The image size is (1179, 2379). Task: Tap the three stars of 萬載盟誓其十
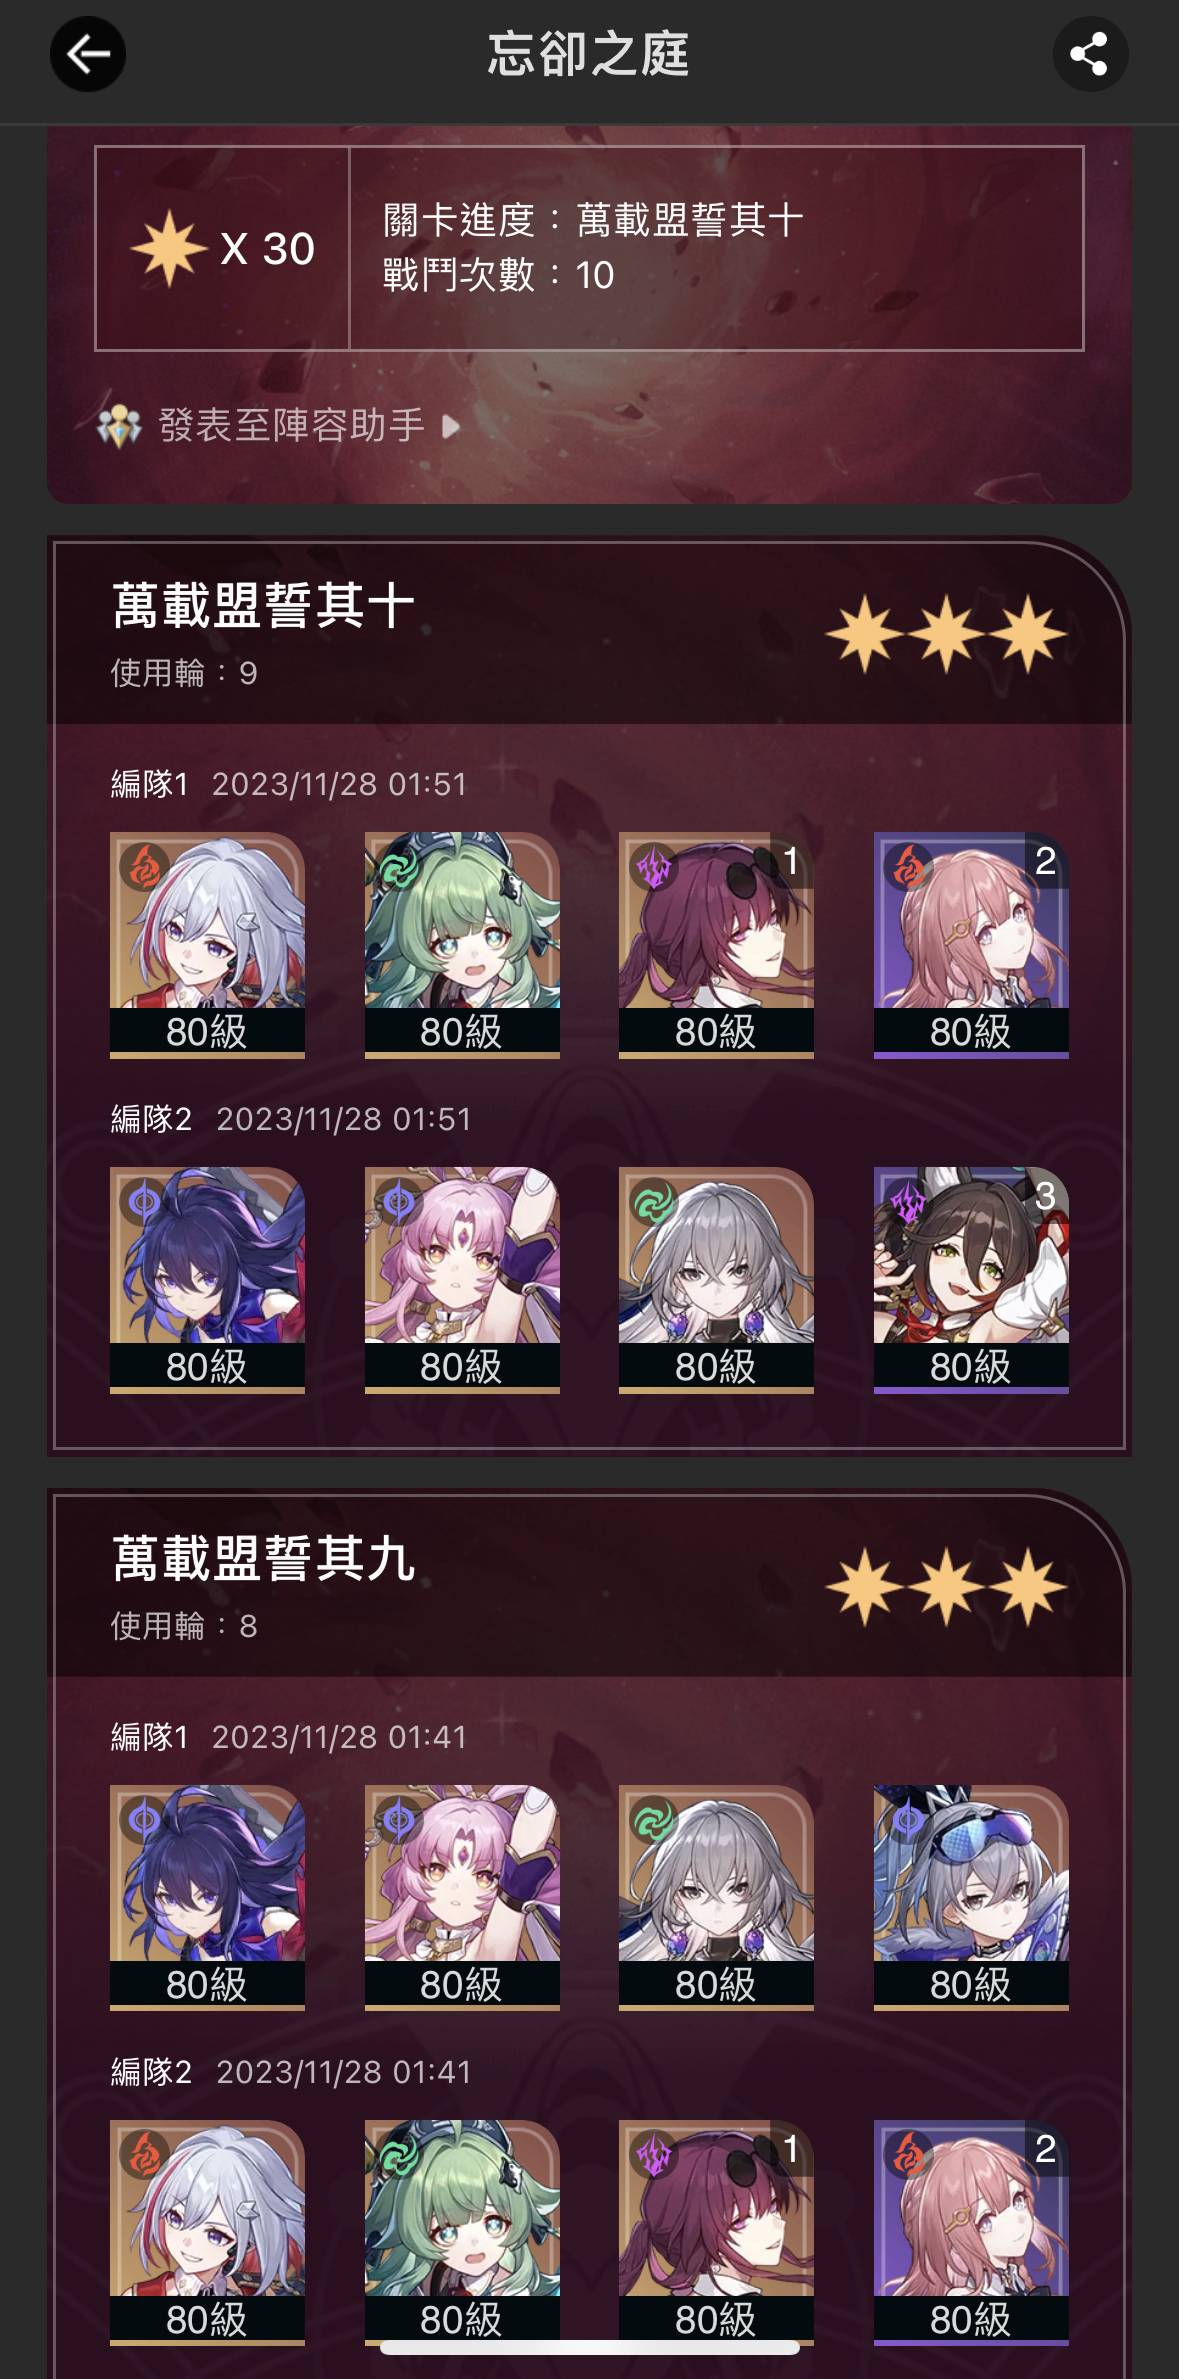coord(946,634)
